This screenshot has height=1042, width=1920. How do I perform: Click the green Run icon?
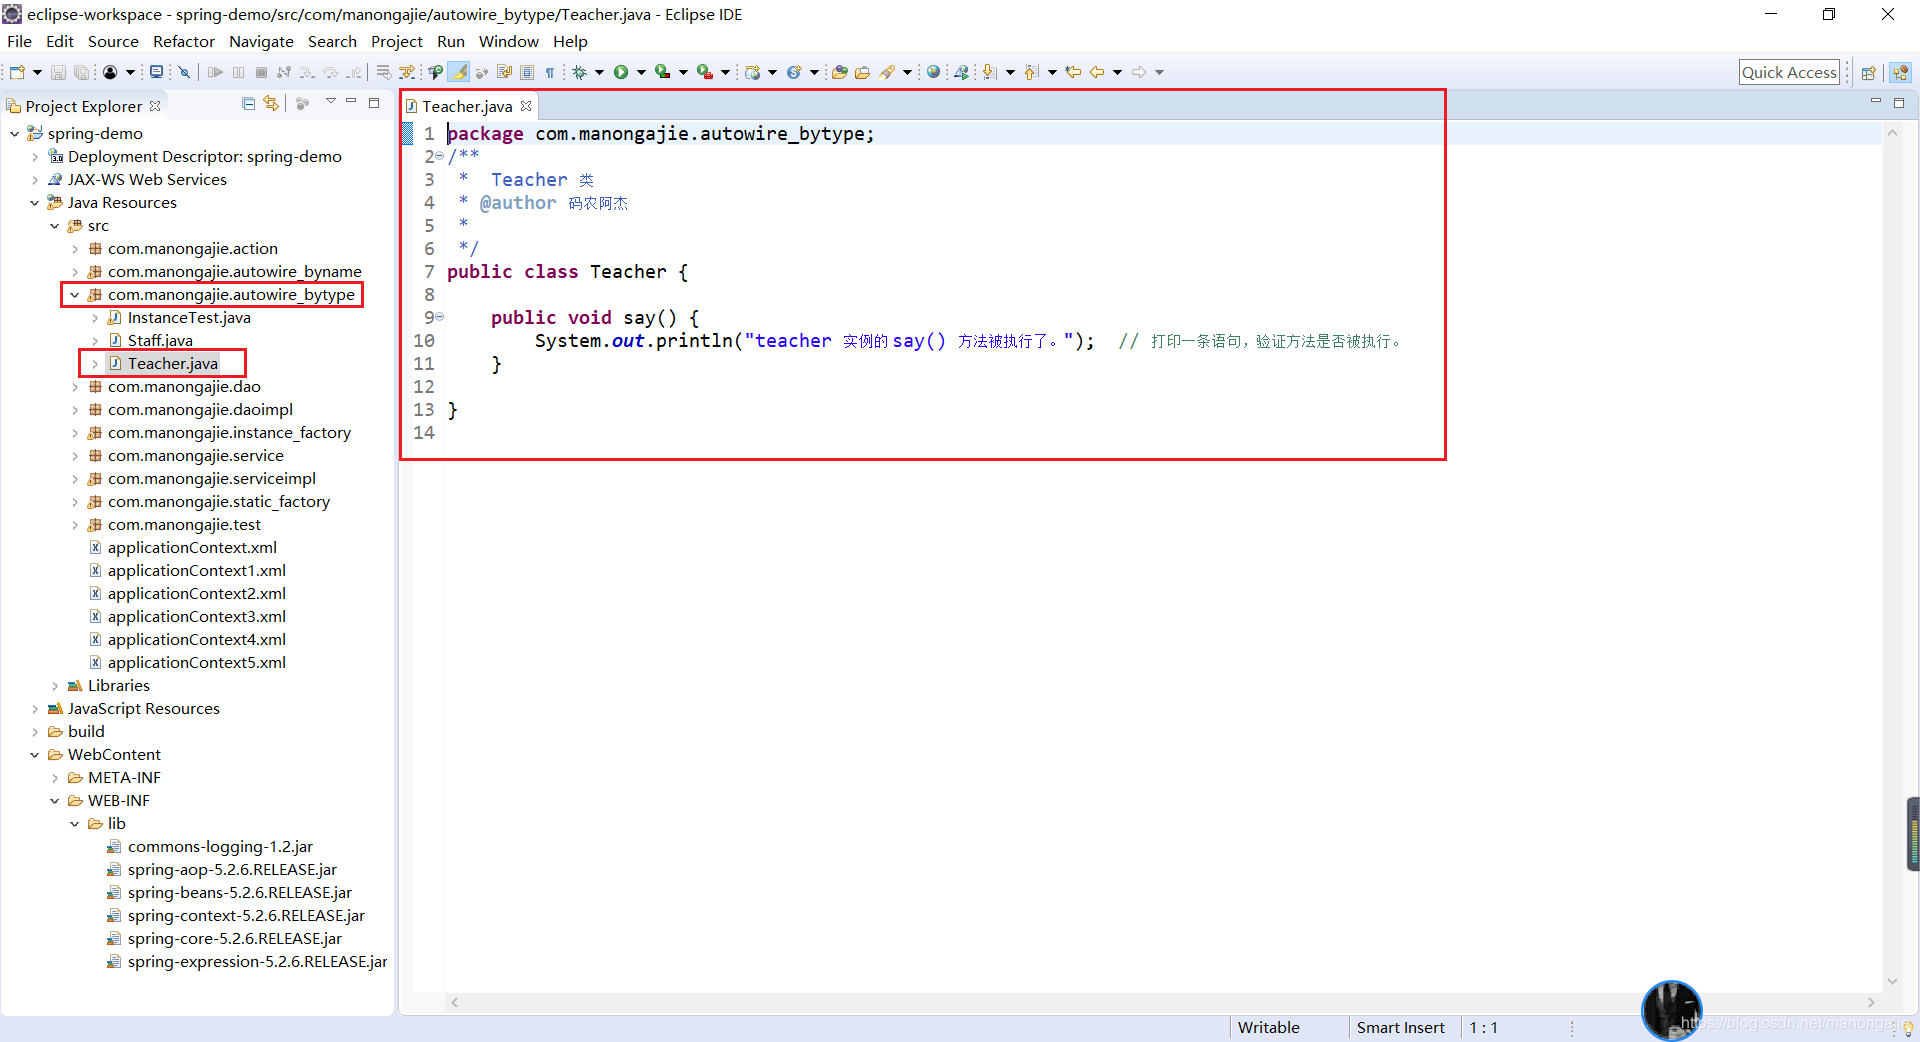click(621, 72)
